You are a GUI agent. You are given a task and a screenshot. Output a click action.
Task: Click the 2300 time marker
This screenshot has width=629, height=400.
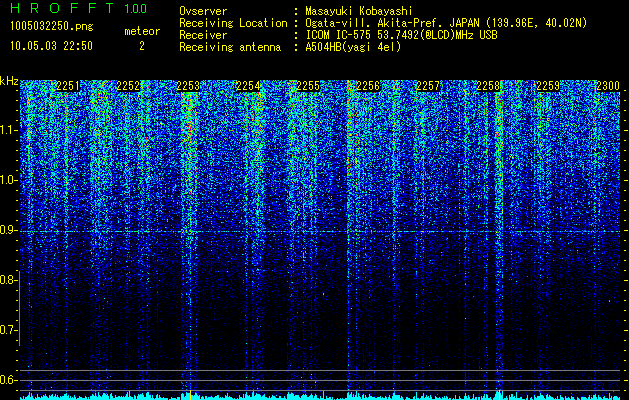click(608, 86)
